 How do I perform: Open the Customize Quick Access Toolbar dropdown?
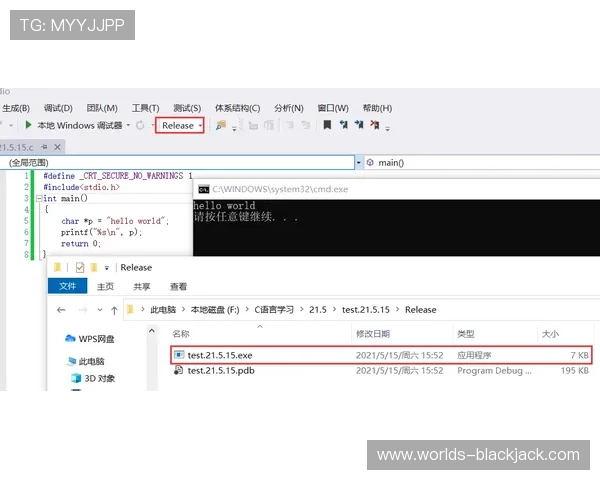coord(107,268)
